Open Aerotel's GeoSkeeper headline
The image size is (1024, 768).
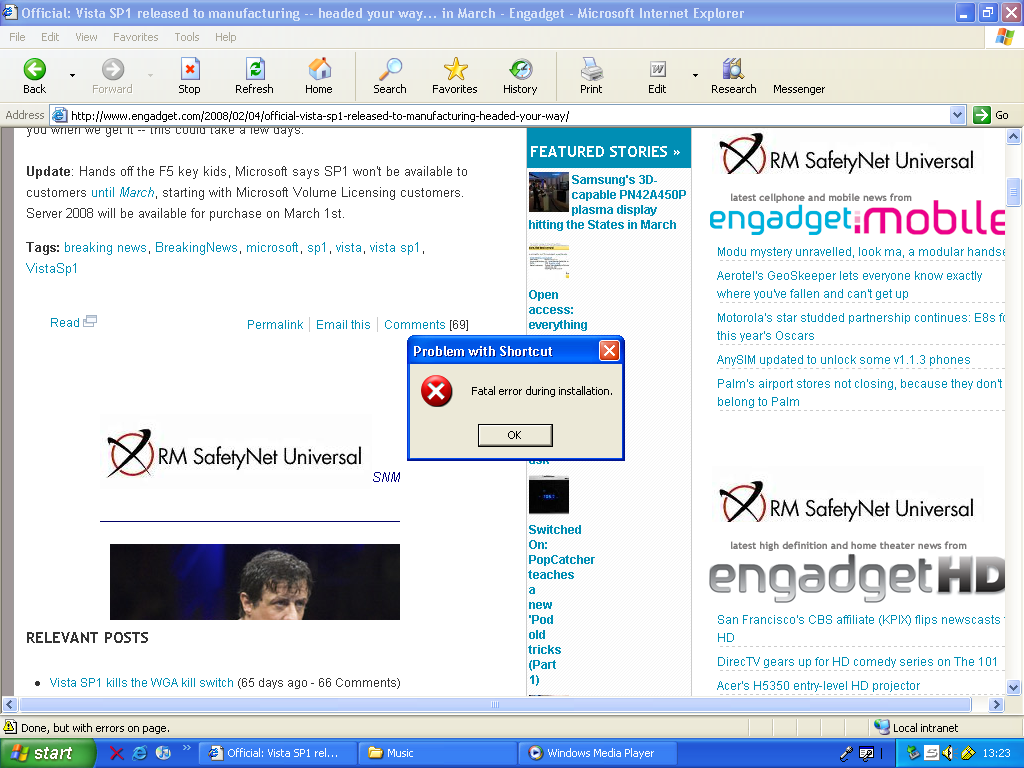point(849,285)
